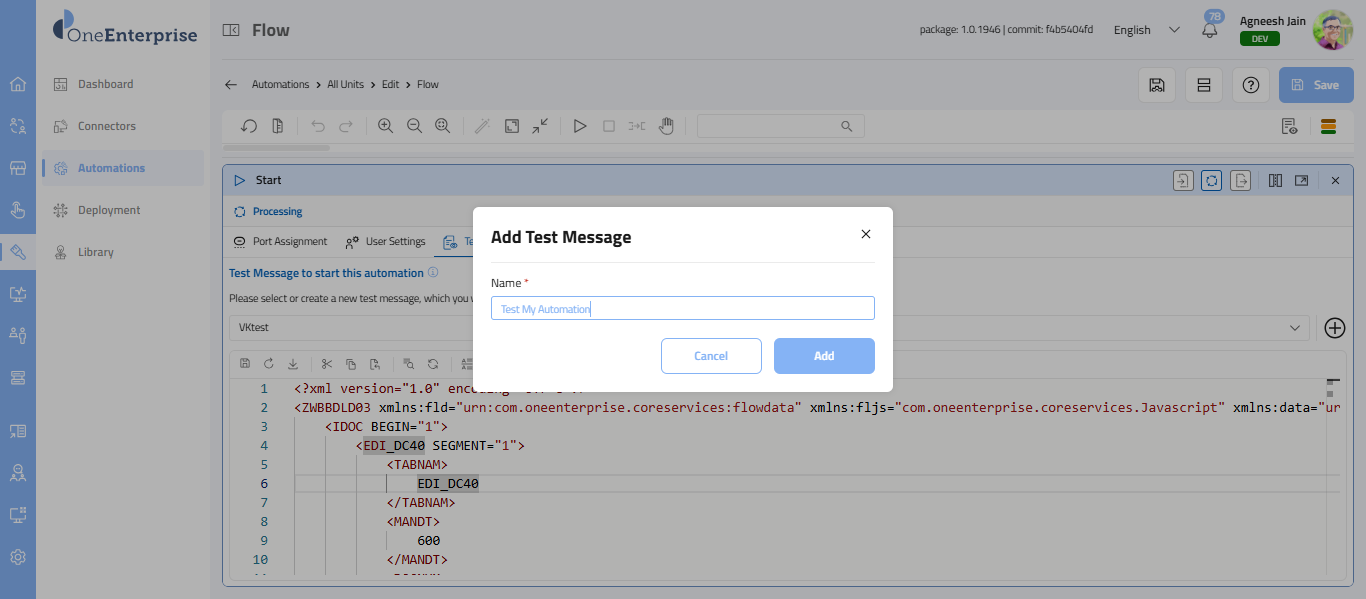Screen dimensions: 1366x599
Task: Click the Add button in the dialog
Action: pos(824,356)
